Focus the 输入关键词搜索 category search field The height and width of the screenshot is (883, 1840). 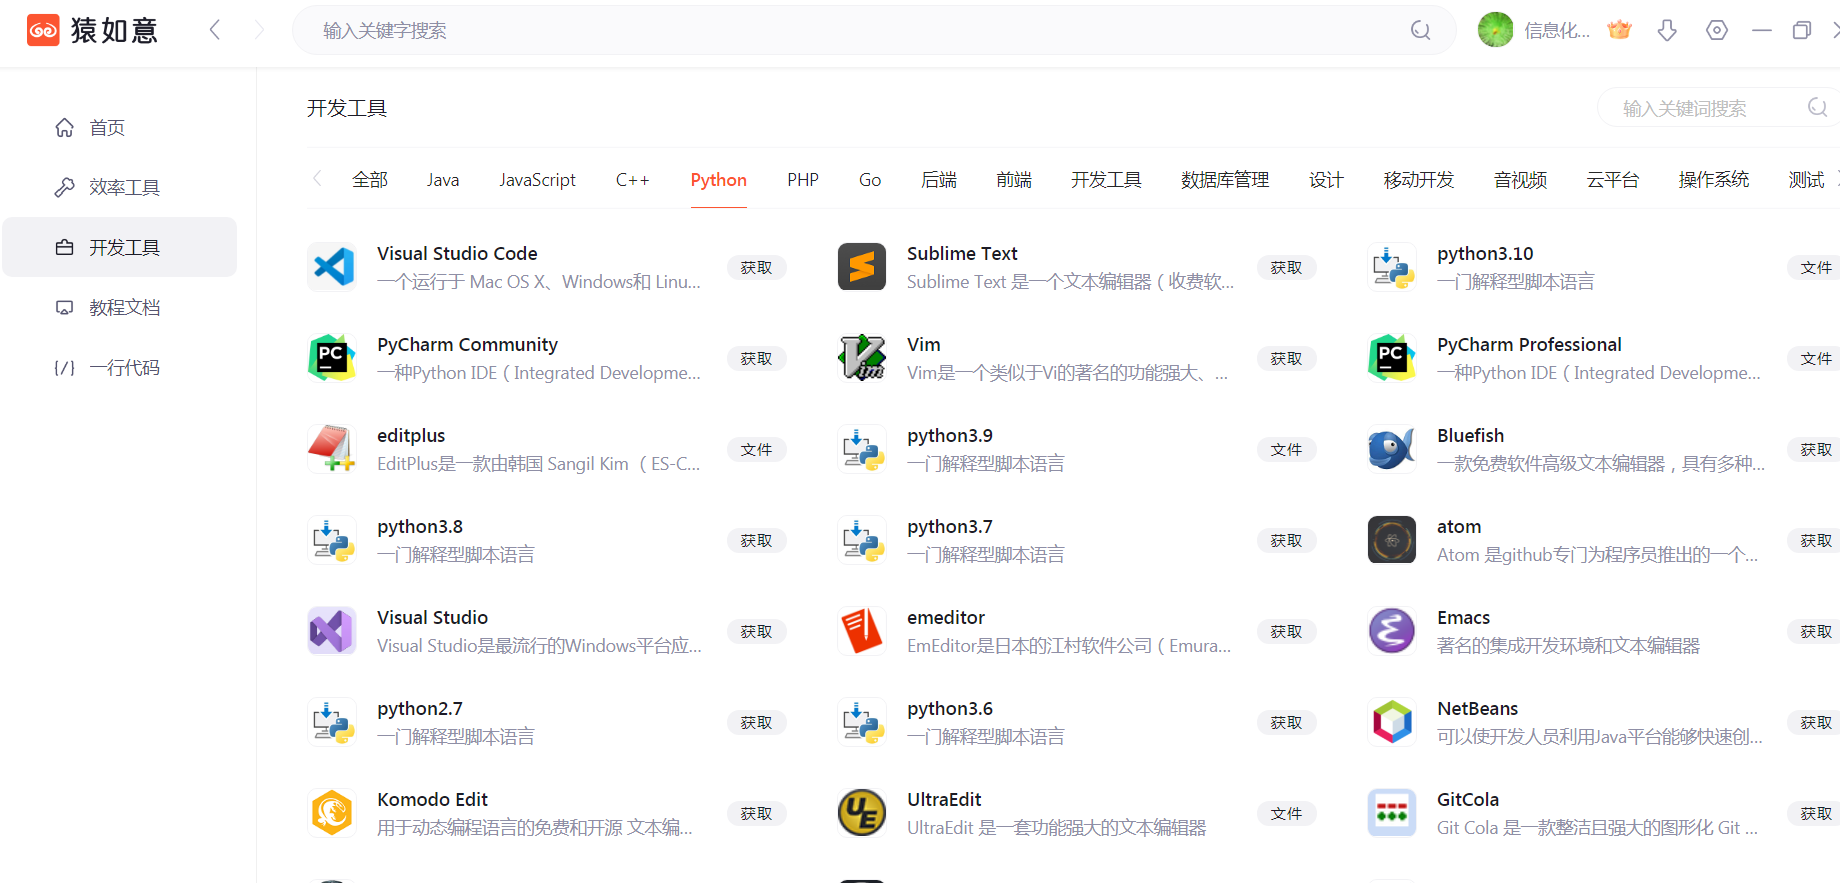pyautogui.click(x=1718, y=108)
